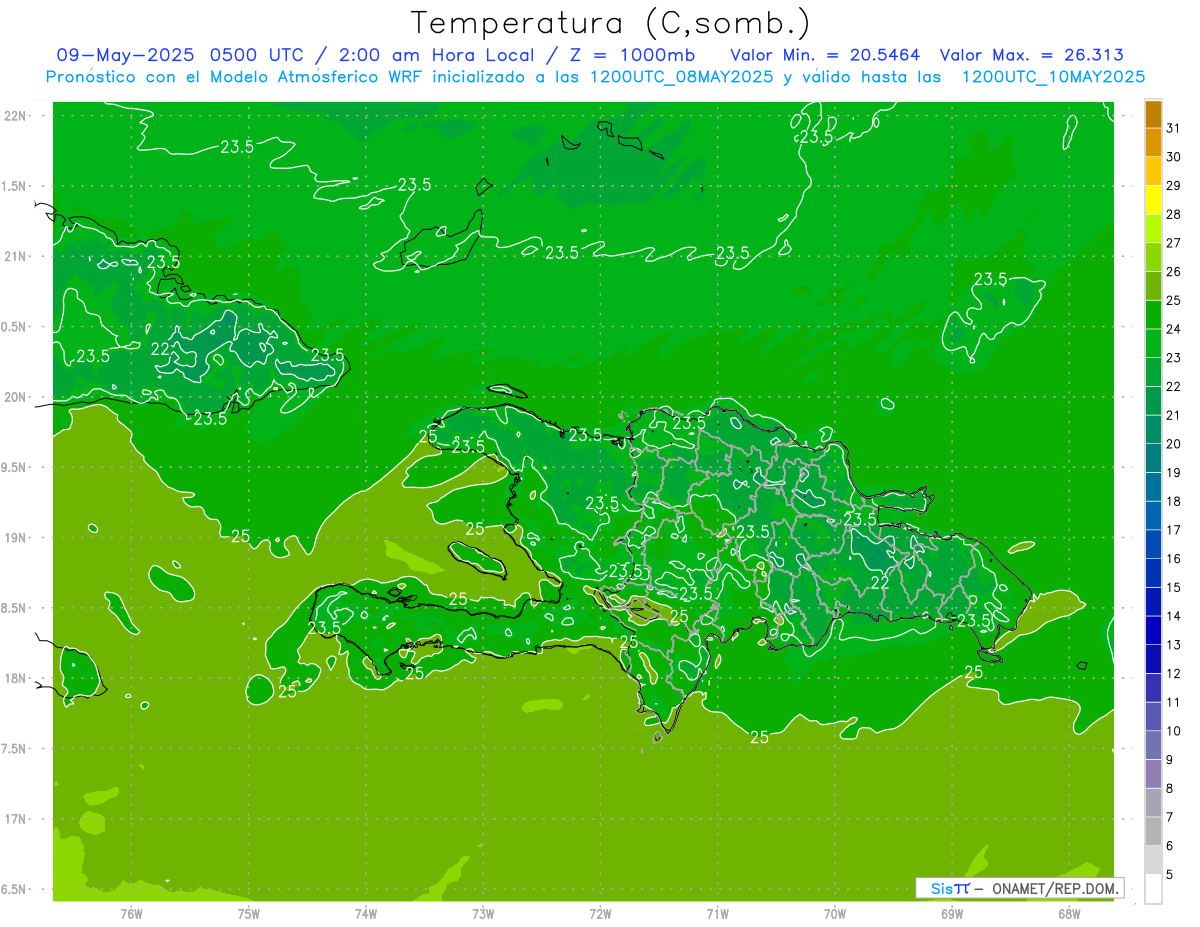The width and height of the screenshot is (1200, 927).
Task: Click the "Temperatura (C,somb.)" chart title
Action: [x=611, y=23]
